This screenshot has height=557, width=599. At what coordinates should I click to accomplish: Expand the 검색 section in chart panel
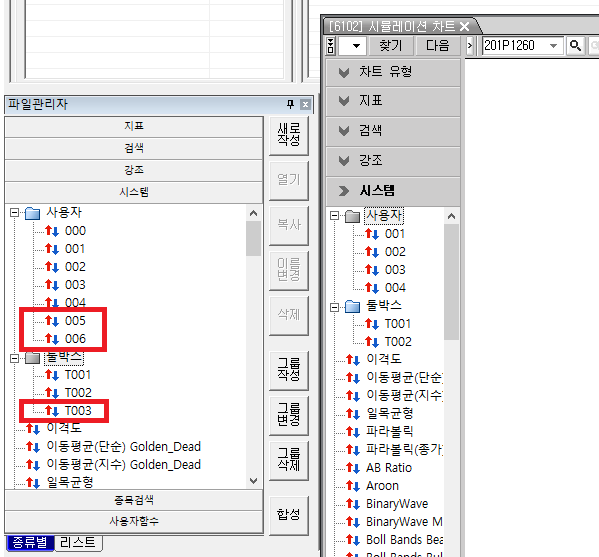click(x=393, y=131)
